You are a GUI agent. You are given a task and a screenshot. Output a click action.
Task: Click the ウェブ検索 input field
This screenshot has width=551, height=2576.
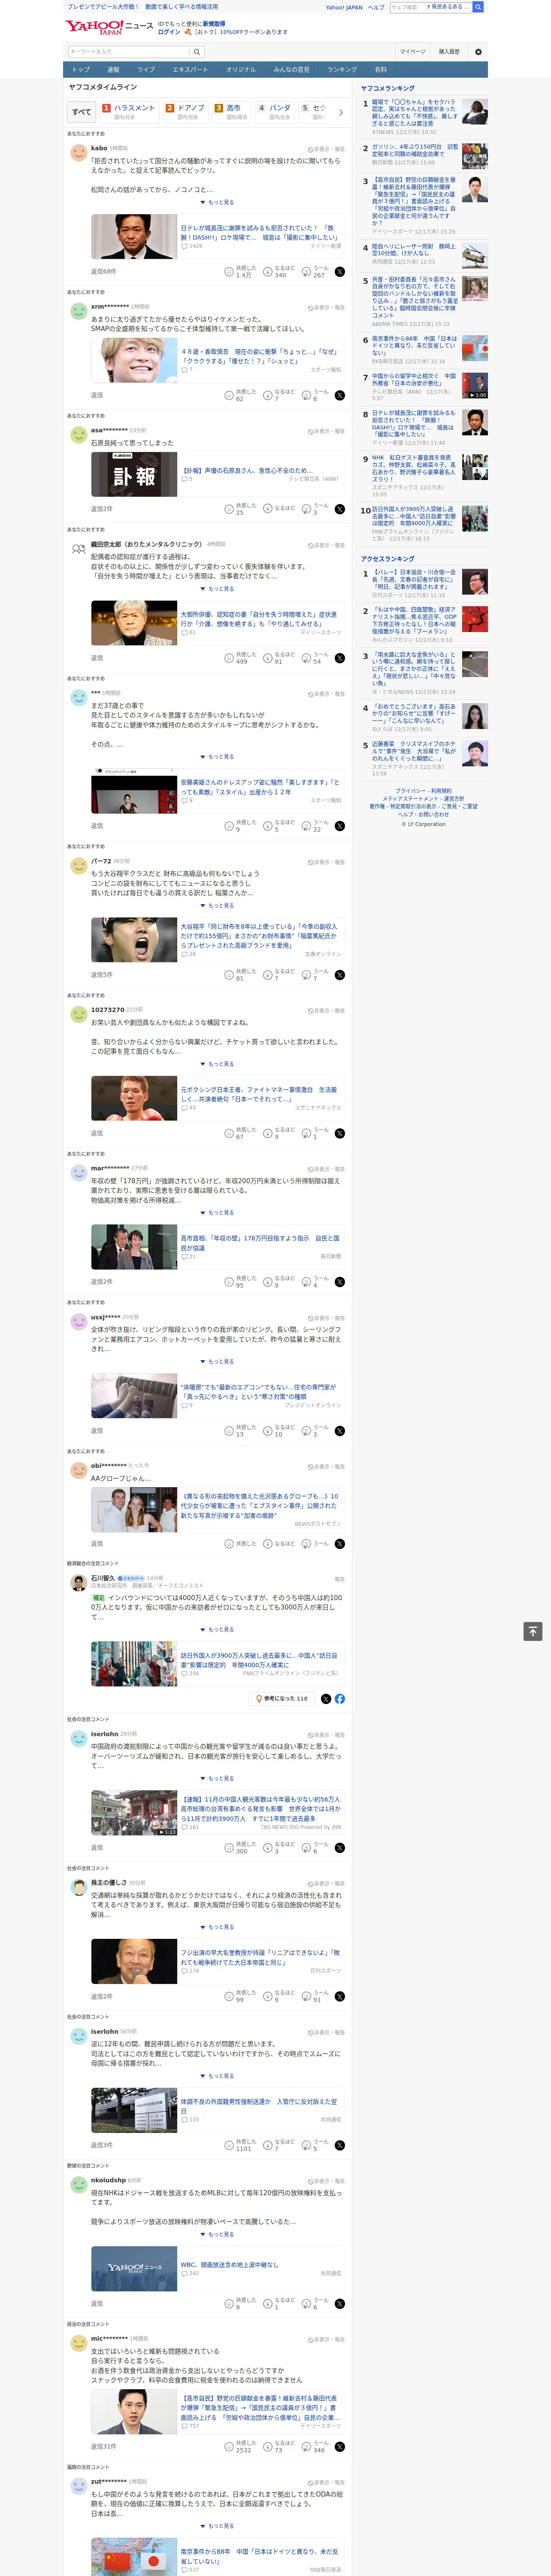407,7
